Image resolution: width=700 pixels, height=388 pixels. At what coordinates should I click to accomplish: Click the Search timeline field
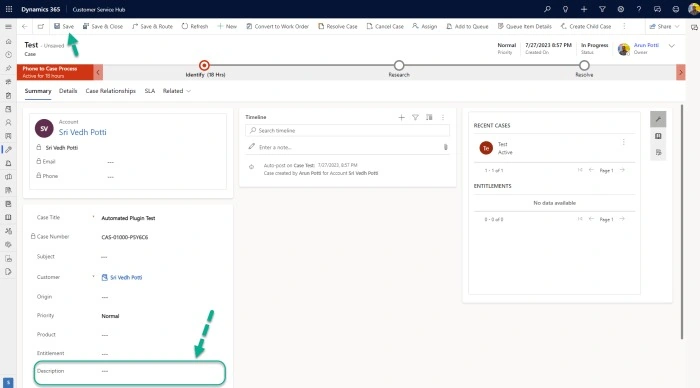(x=347, y=130)
